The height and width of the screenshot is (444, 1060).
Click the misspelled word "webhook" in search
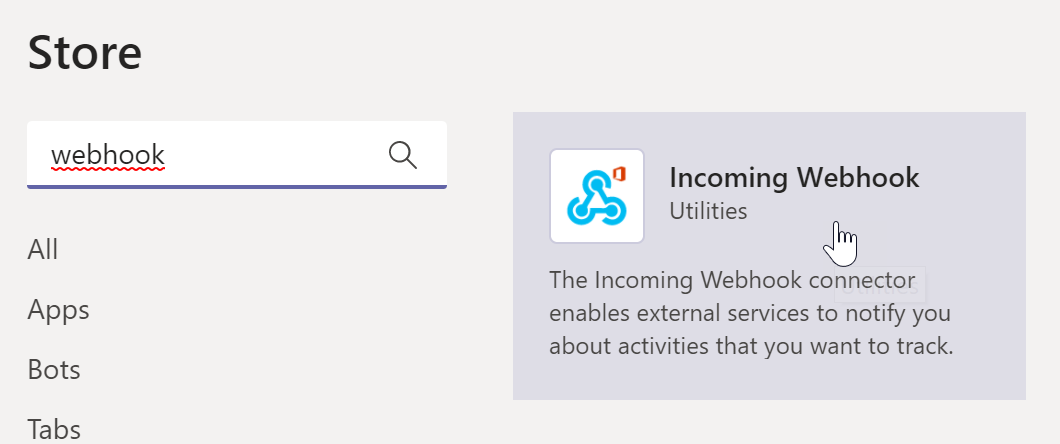coord(107,156)
